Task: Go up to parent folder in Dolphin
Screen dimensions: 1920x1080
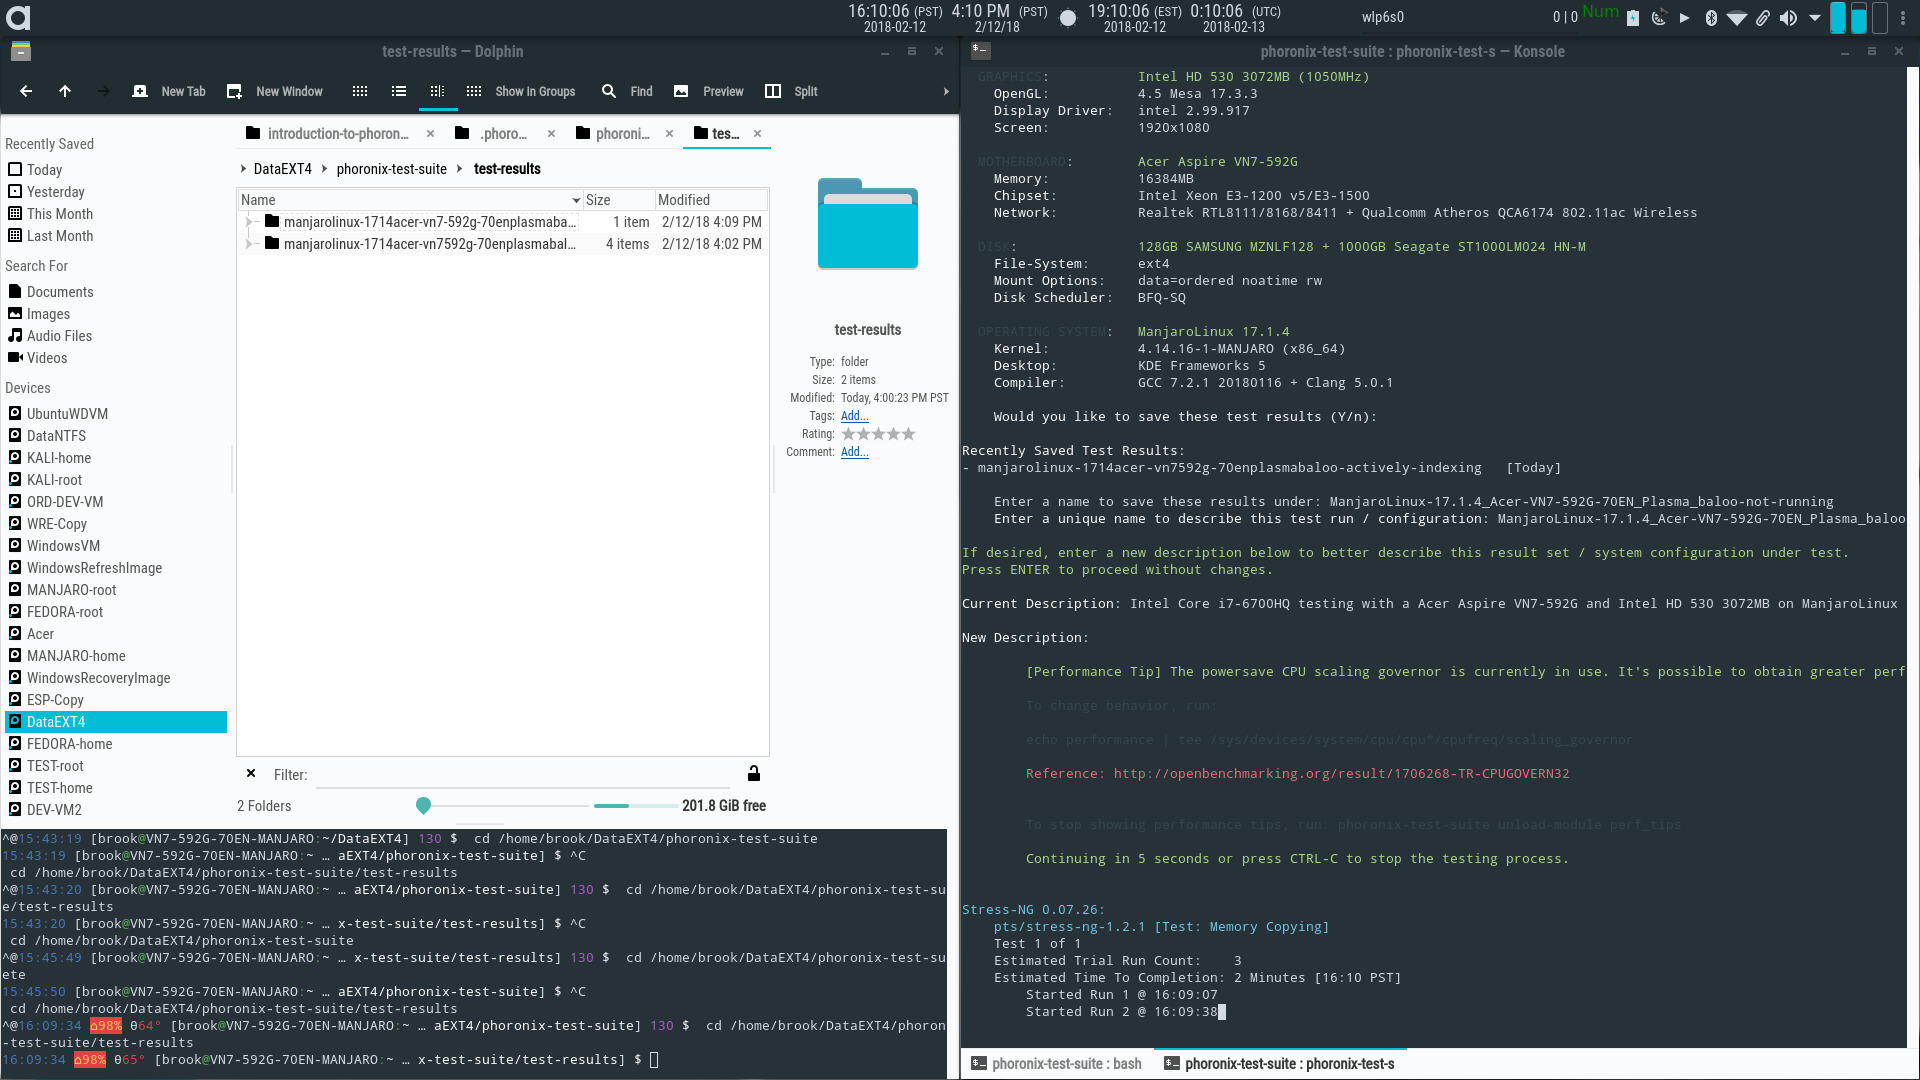Action: 65,91
